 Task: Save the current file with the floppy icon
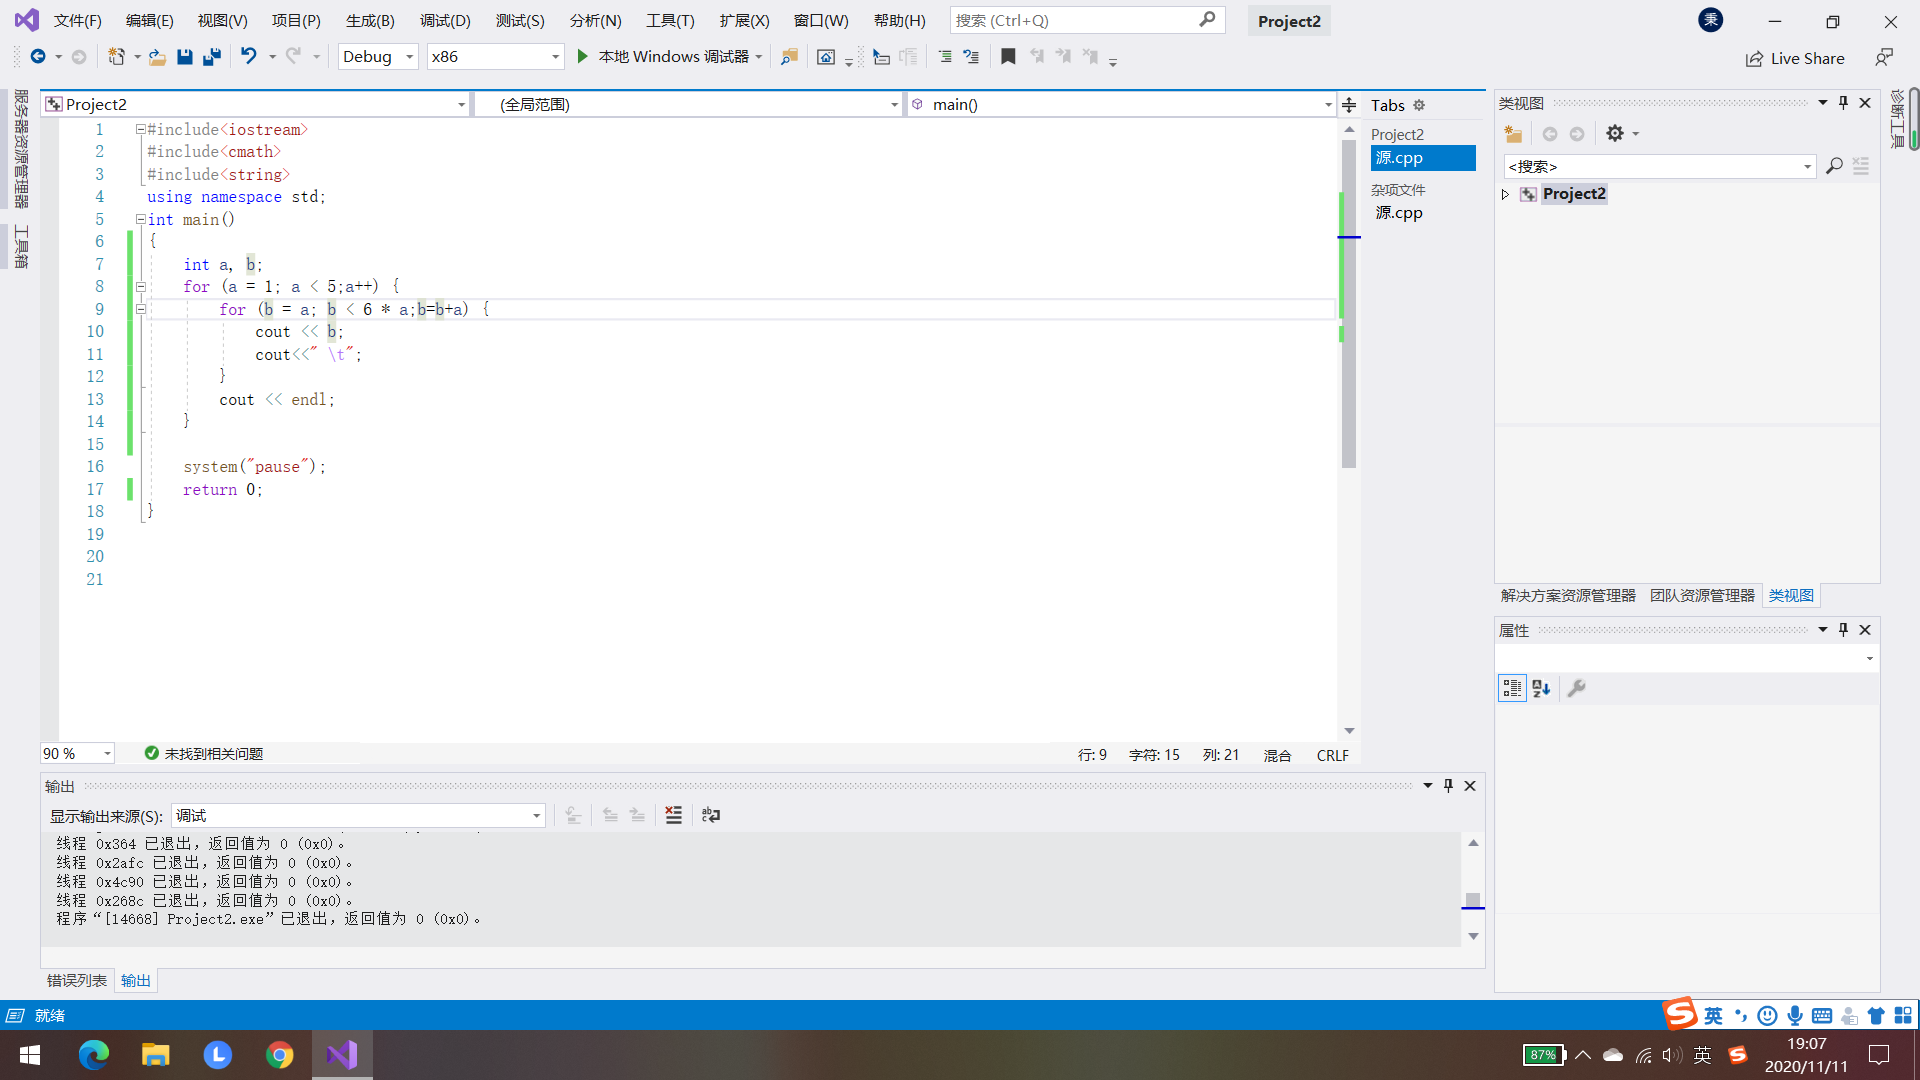point(184,57)
